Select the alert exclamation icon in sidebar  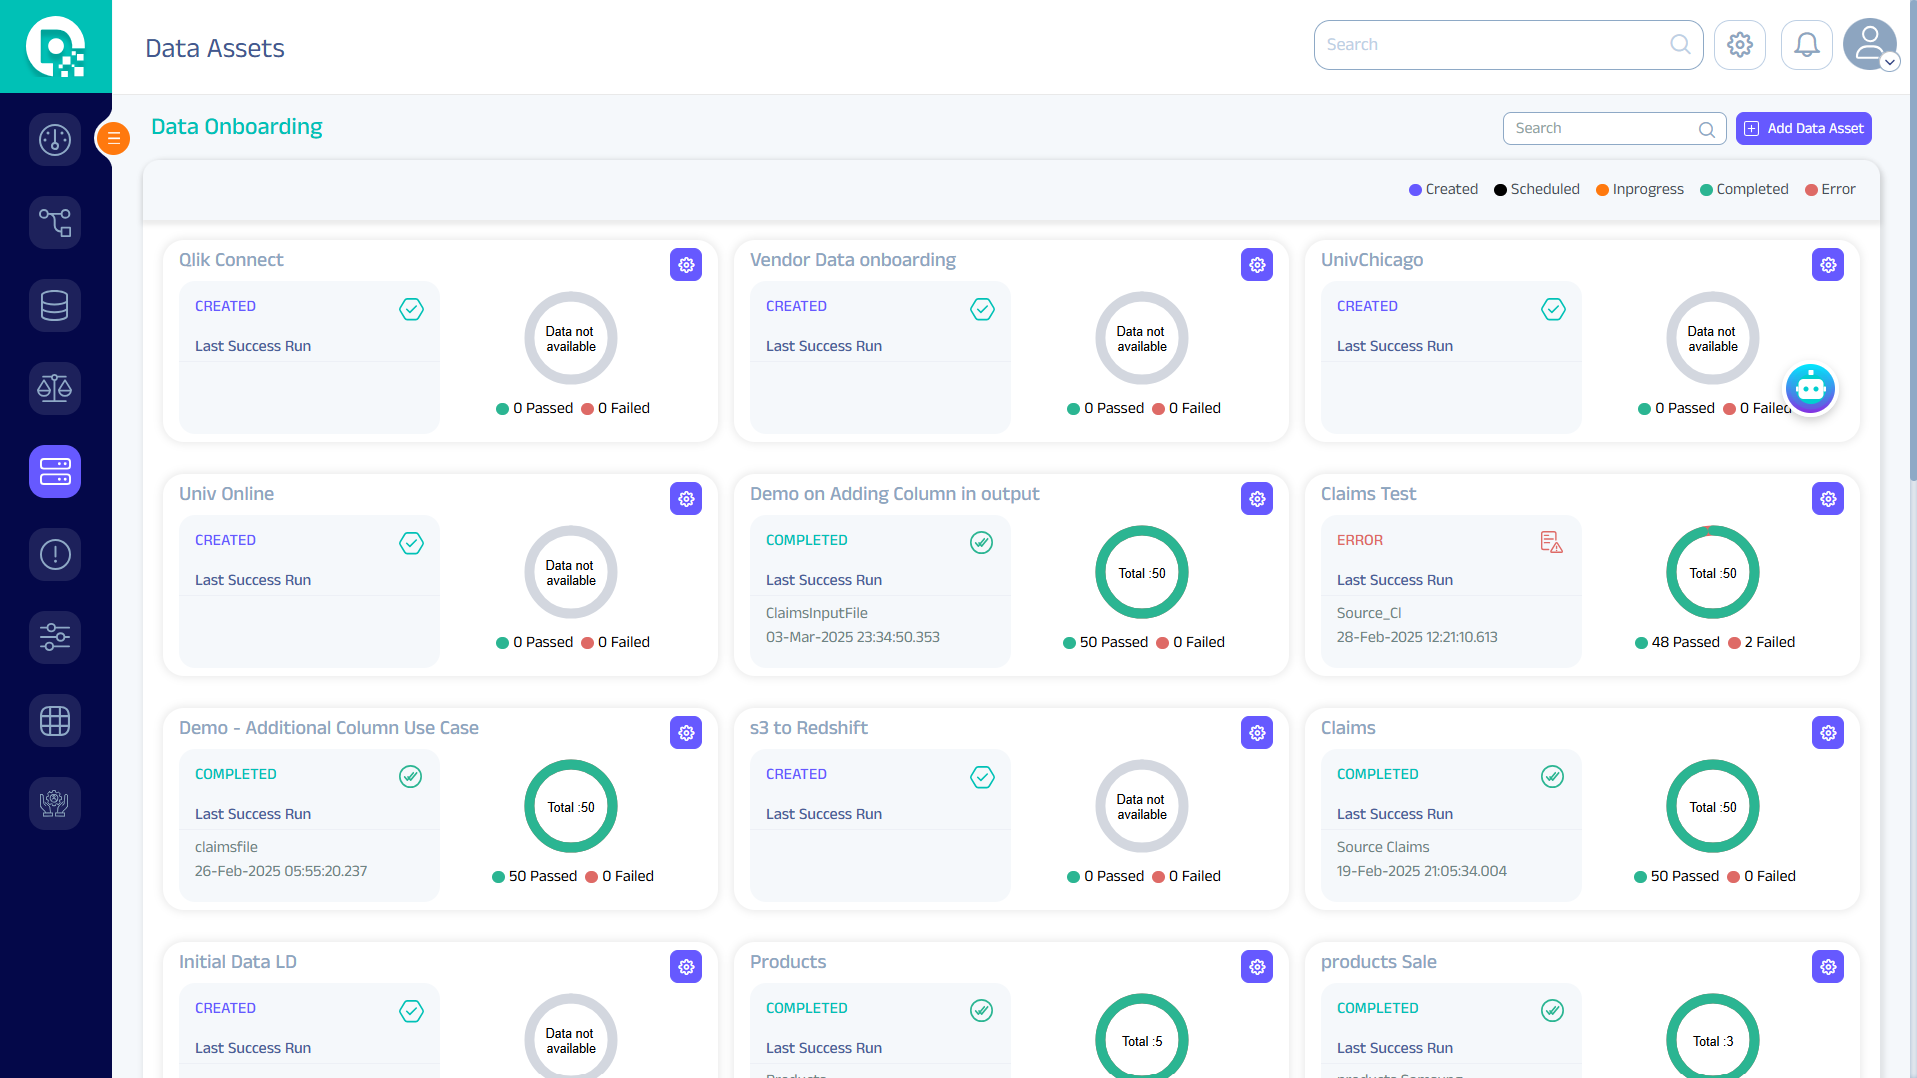(x=55, y=554)
